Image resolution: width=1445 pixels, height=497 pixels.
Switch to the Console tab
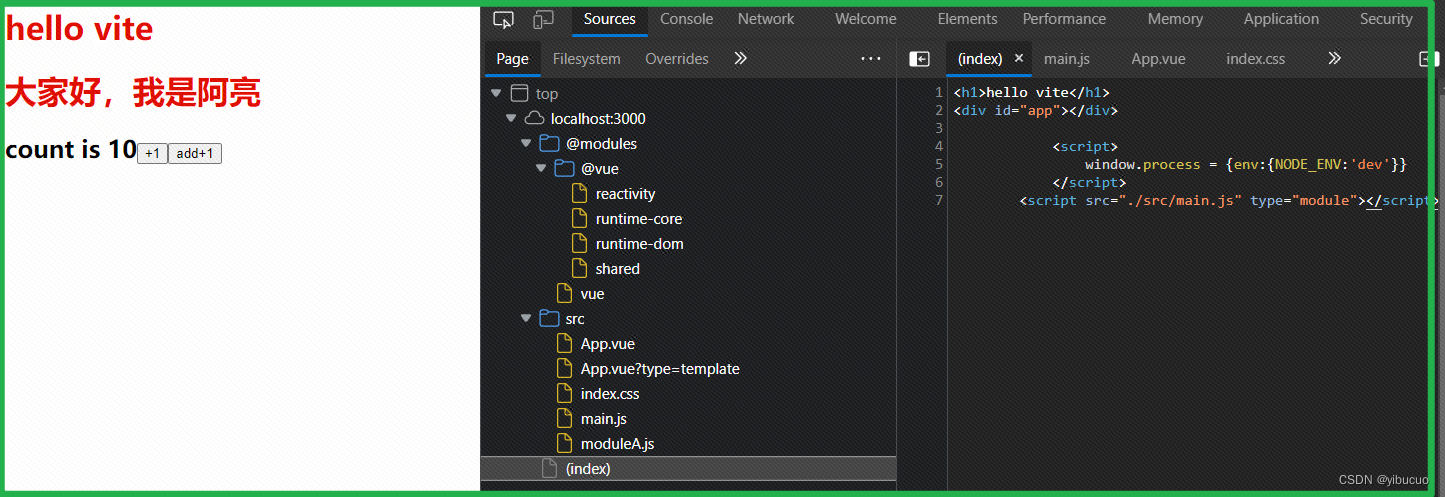(x=687, y=19)
